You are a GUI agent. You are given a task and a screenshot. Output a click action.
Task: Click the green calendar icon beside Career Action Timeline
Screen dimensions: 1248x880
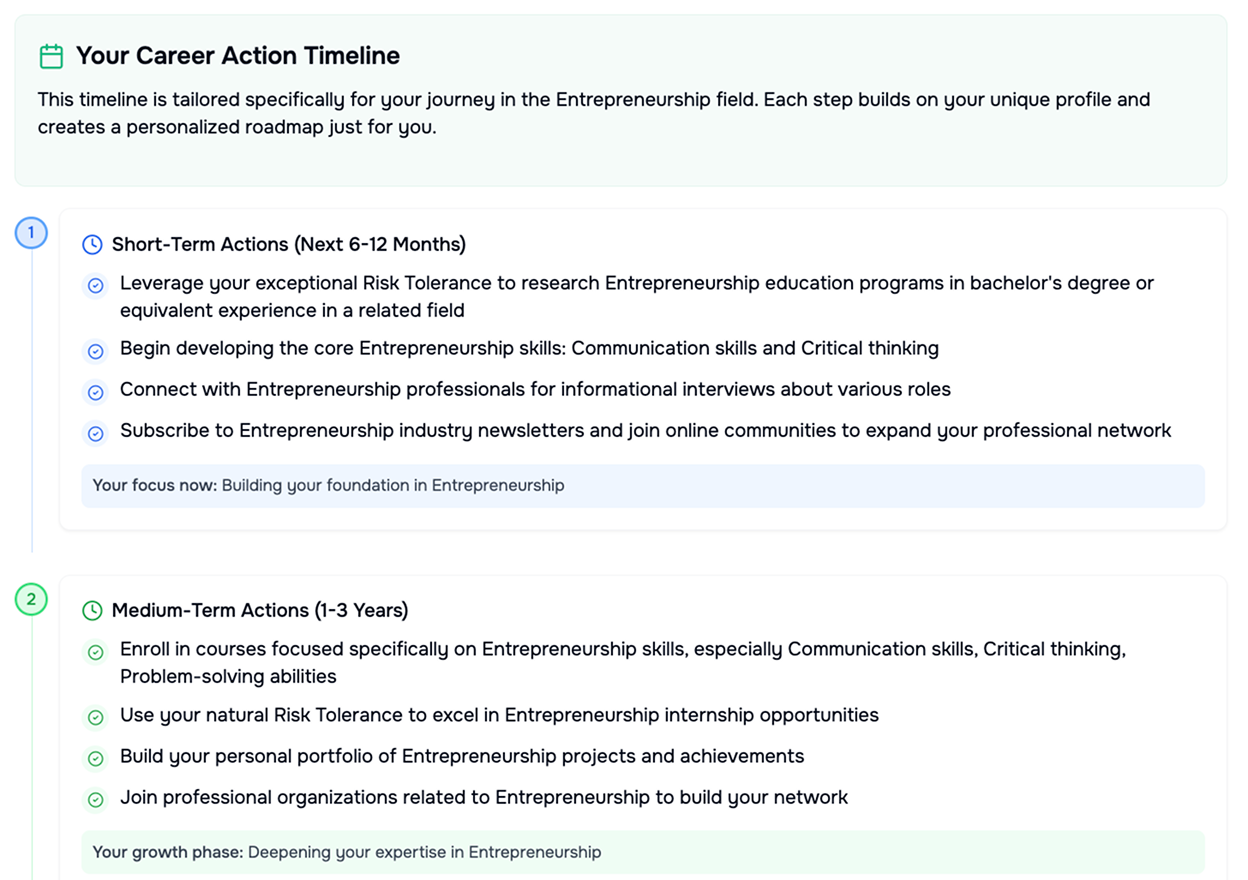pos(51,56)
